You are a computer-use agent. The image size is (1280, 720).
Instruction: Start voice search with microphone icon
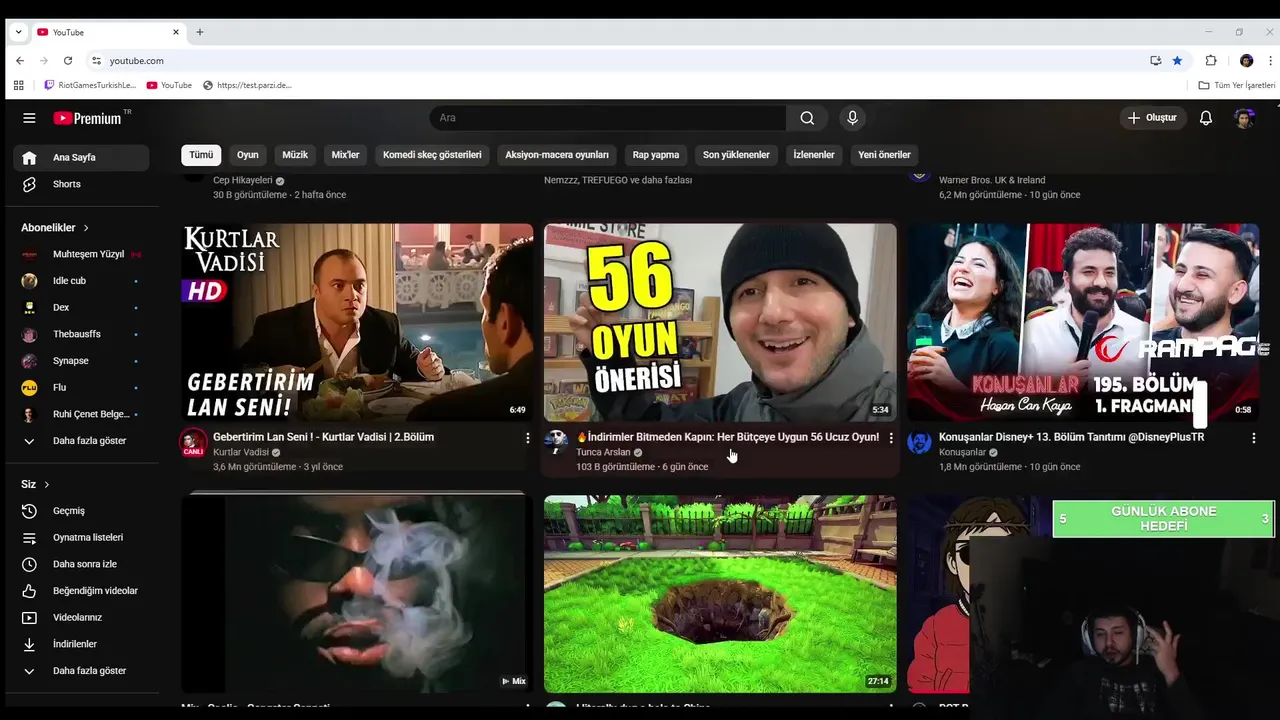click(852, 118)
